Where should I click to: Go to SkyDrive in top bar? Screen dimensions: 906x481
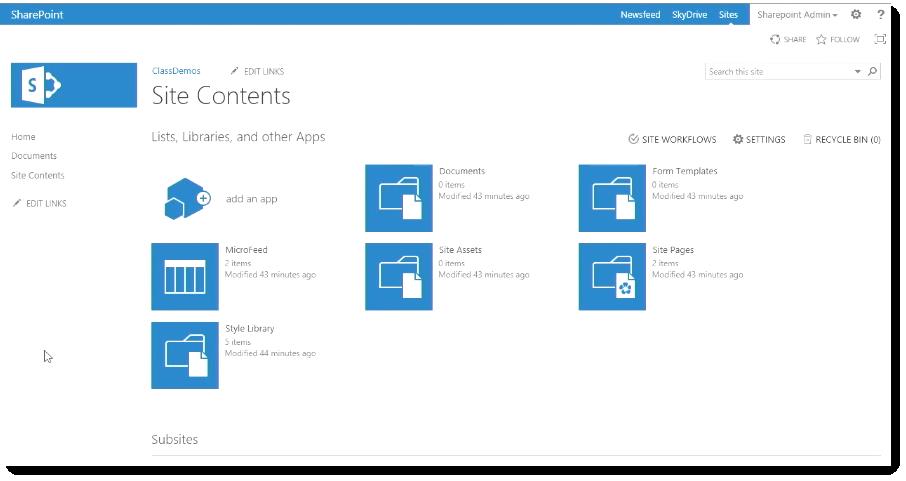[689, 14]
